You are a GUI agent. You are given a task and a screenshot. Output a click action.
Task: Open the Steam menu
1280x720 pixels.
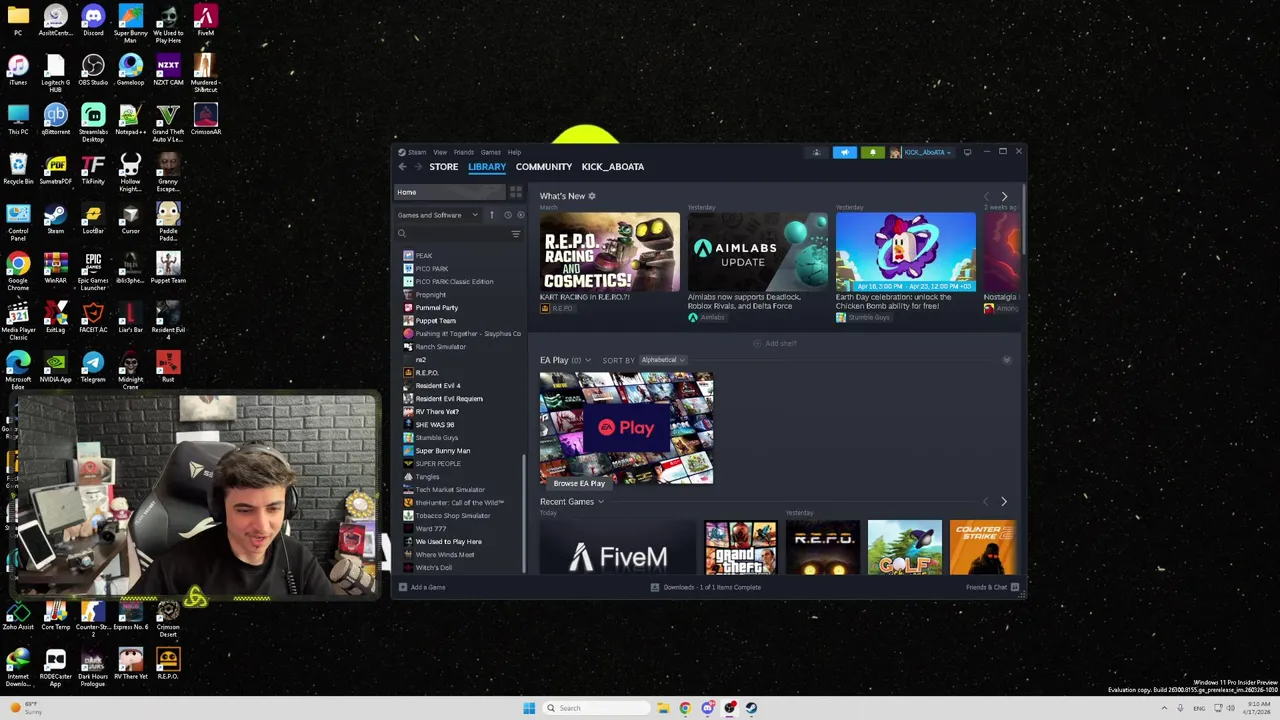coord(417,152)
